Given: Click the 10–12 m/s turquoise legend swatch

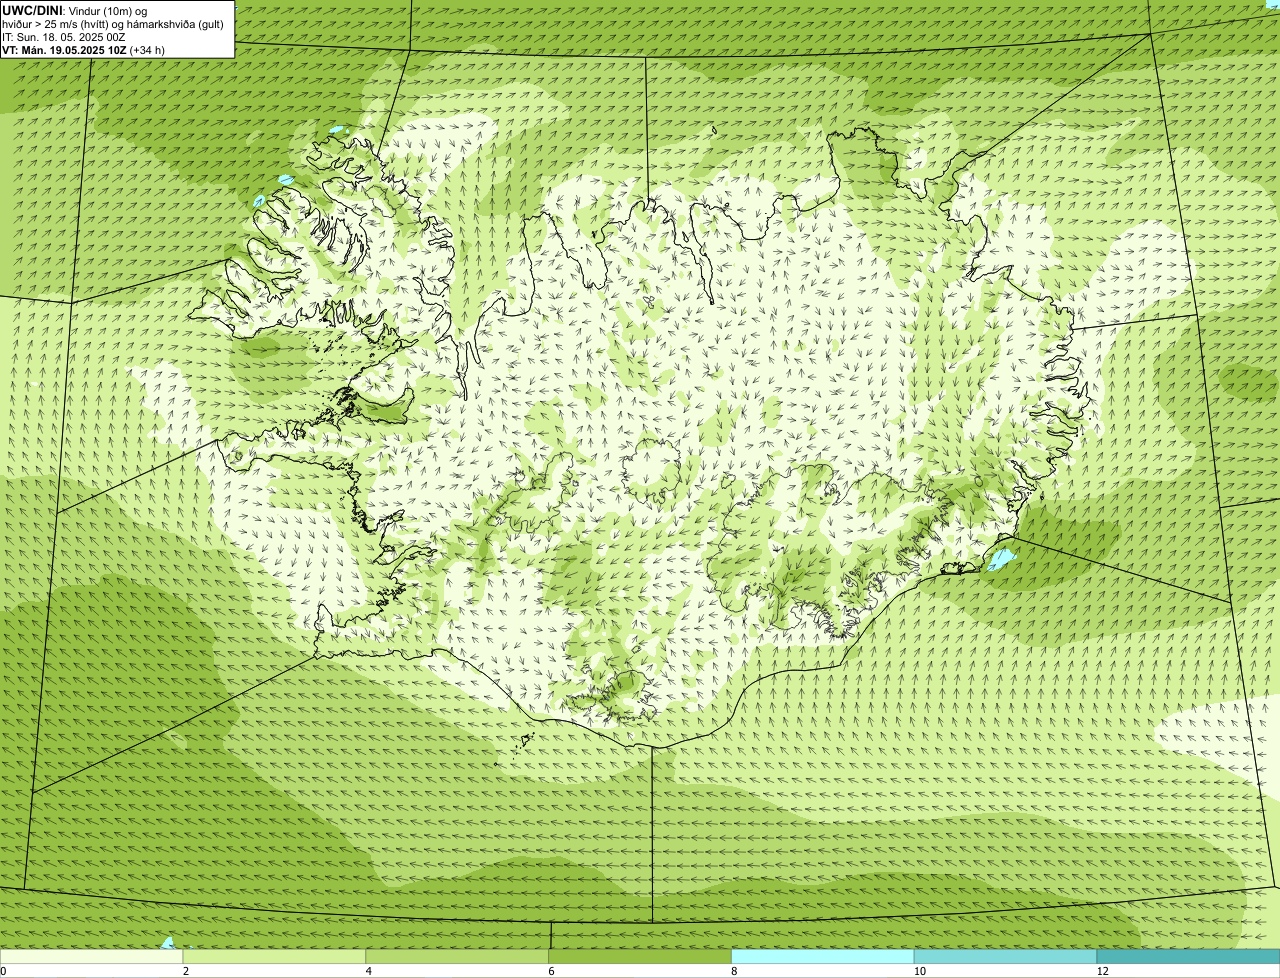Looking at the screenshot, I should click(1006, 956).
